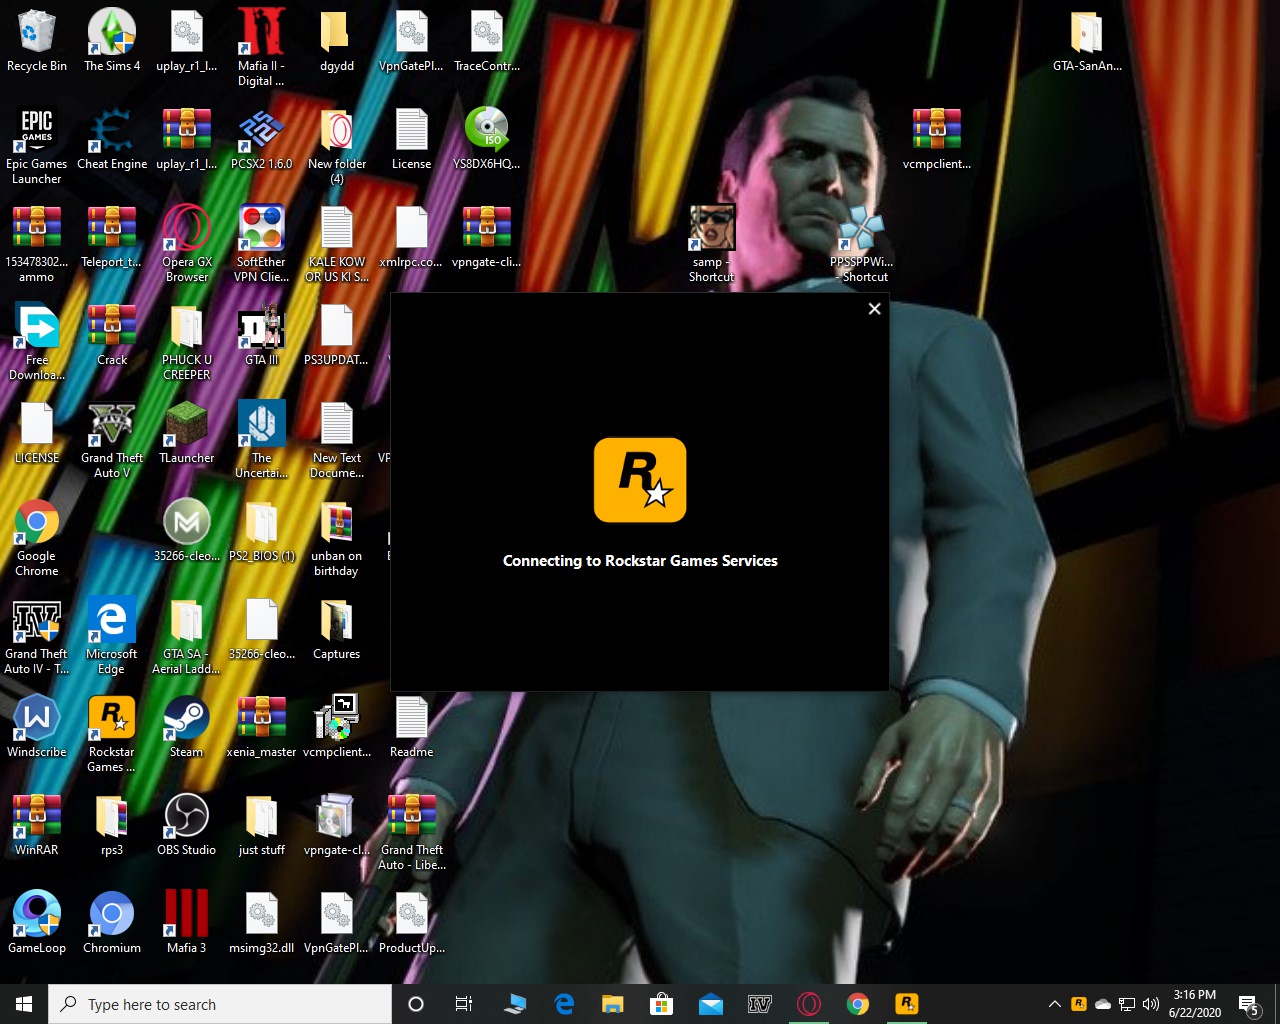Open the PS2_BIOS (1) folder
The height and width of the screenshot is (1024, 1280).
[261, 531]
